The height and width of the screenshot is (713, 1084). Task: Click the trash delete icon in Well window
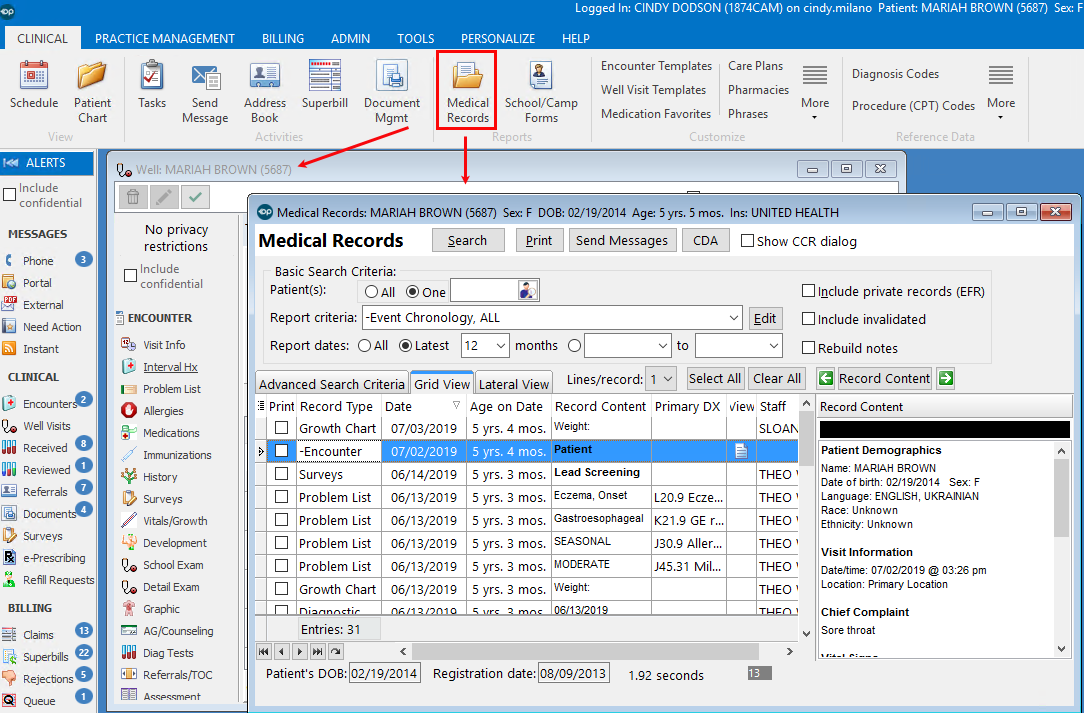click(x=133, y=198)
